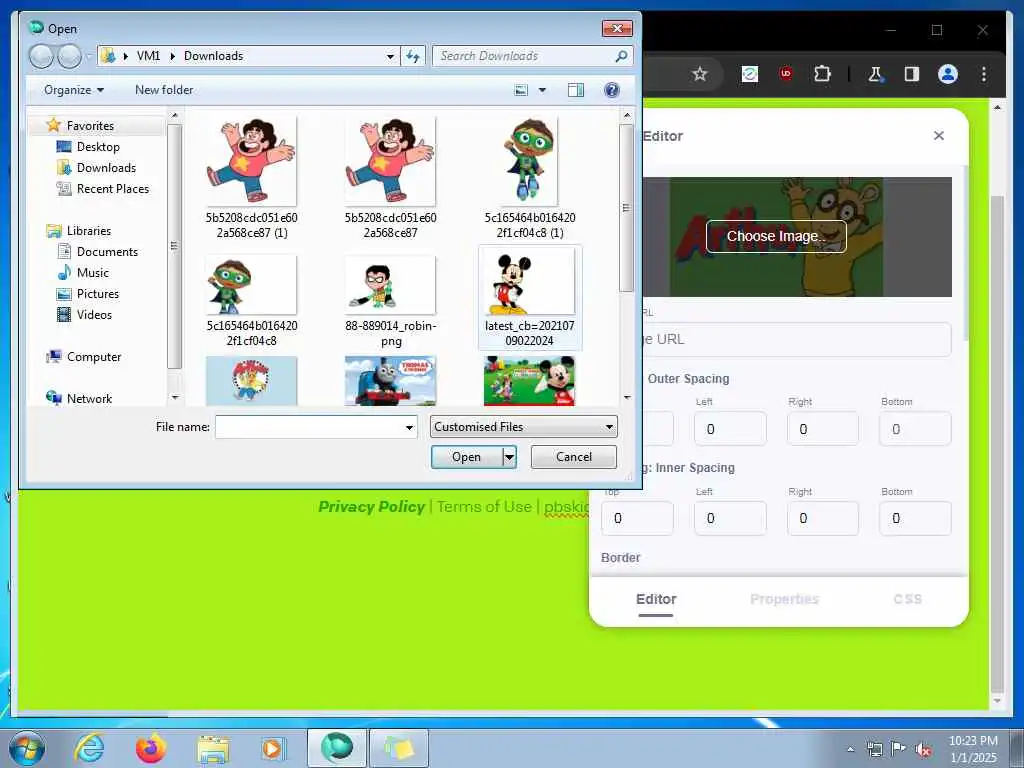
Task: Open Chrome Labs flask icon
Action: [875, 74]
